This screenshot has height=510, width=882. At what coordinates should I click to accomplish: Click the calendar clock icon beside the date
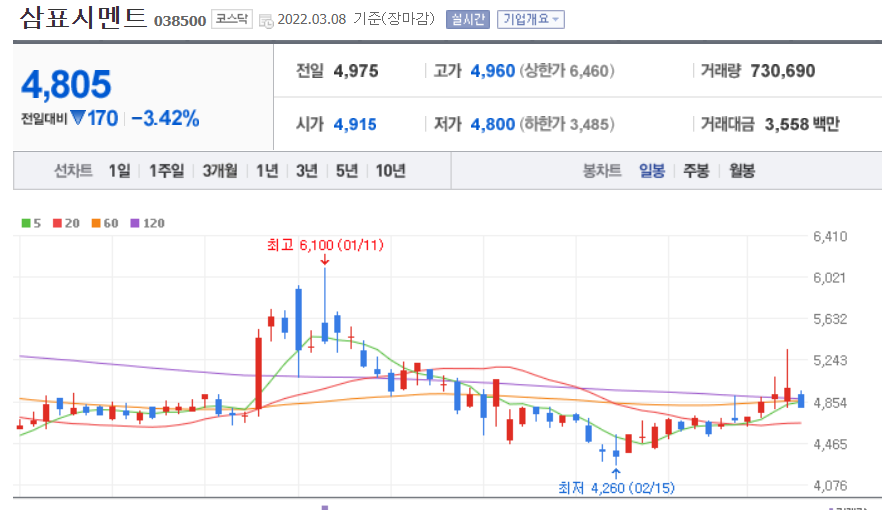266,21
